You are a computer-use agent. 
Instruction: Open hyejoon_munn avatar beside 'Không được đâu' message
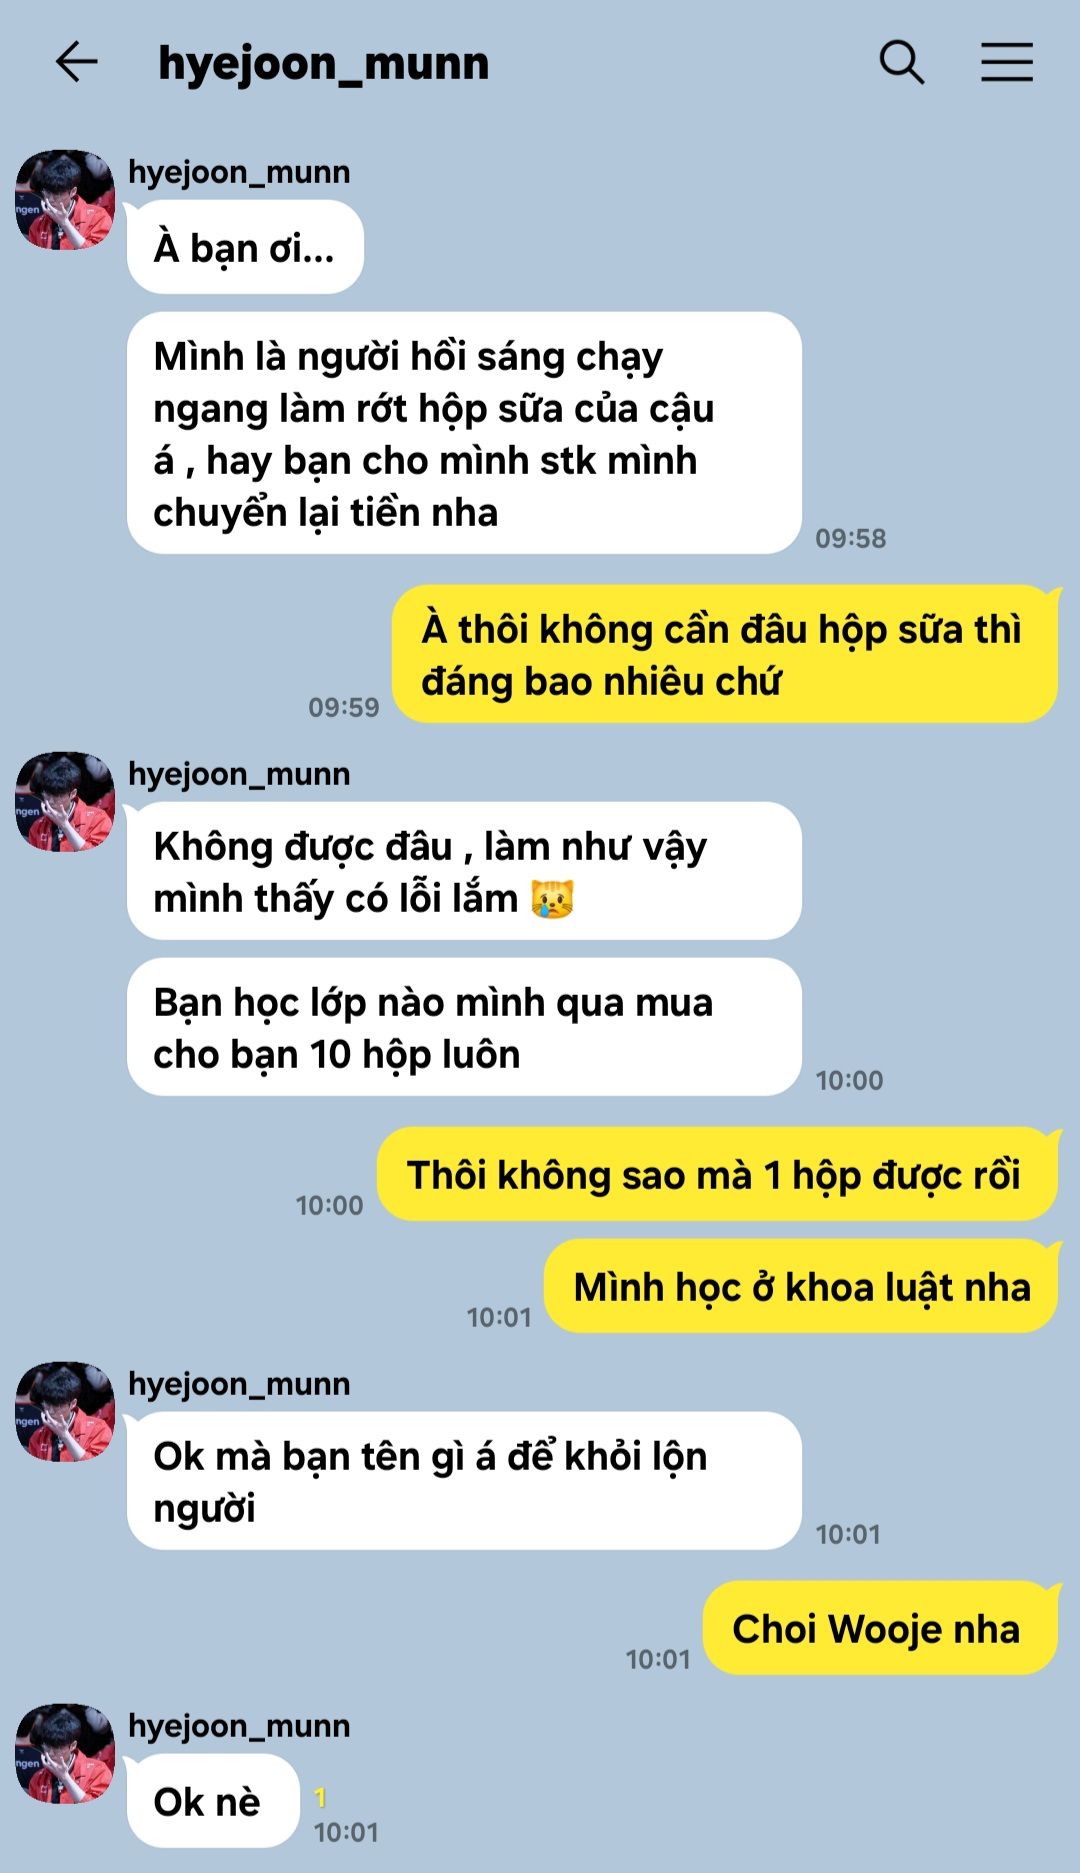pyautogui.click(x=65, y=802)
